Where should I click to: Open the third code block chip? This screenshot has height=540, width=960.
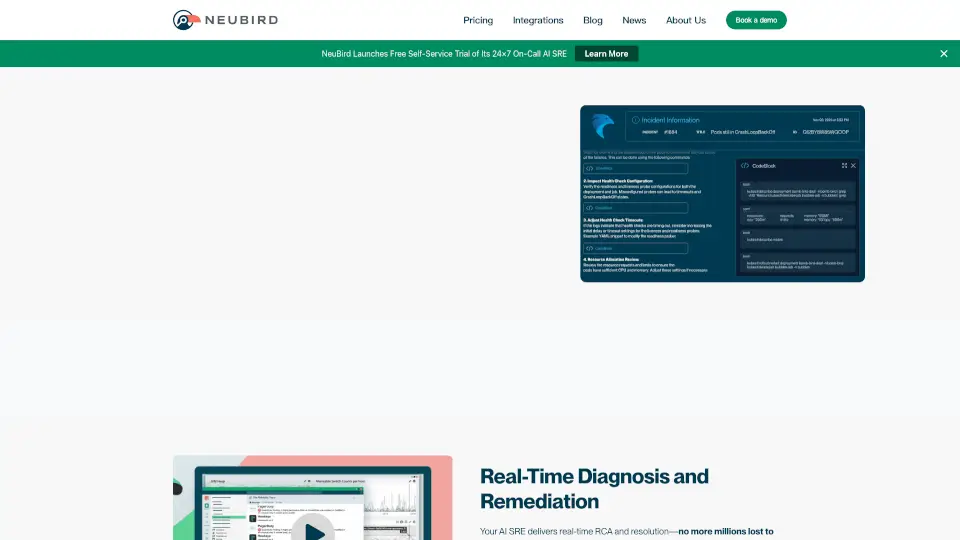pyautogui.click(x=635, y=248)
